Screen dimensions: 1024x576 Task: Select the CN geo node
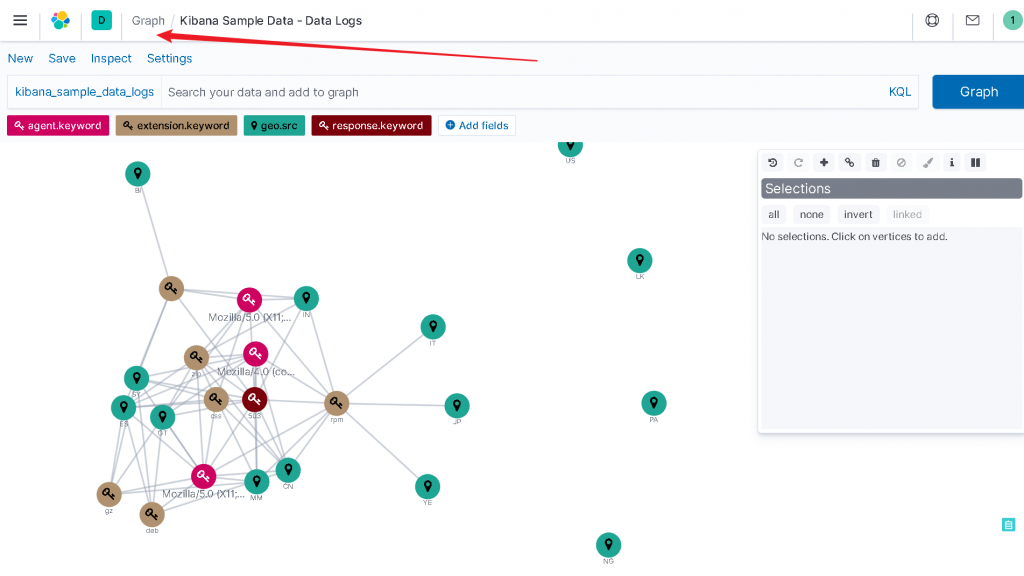coord(288,470)
